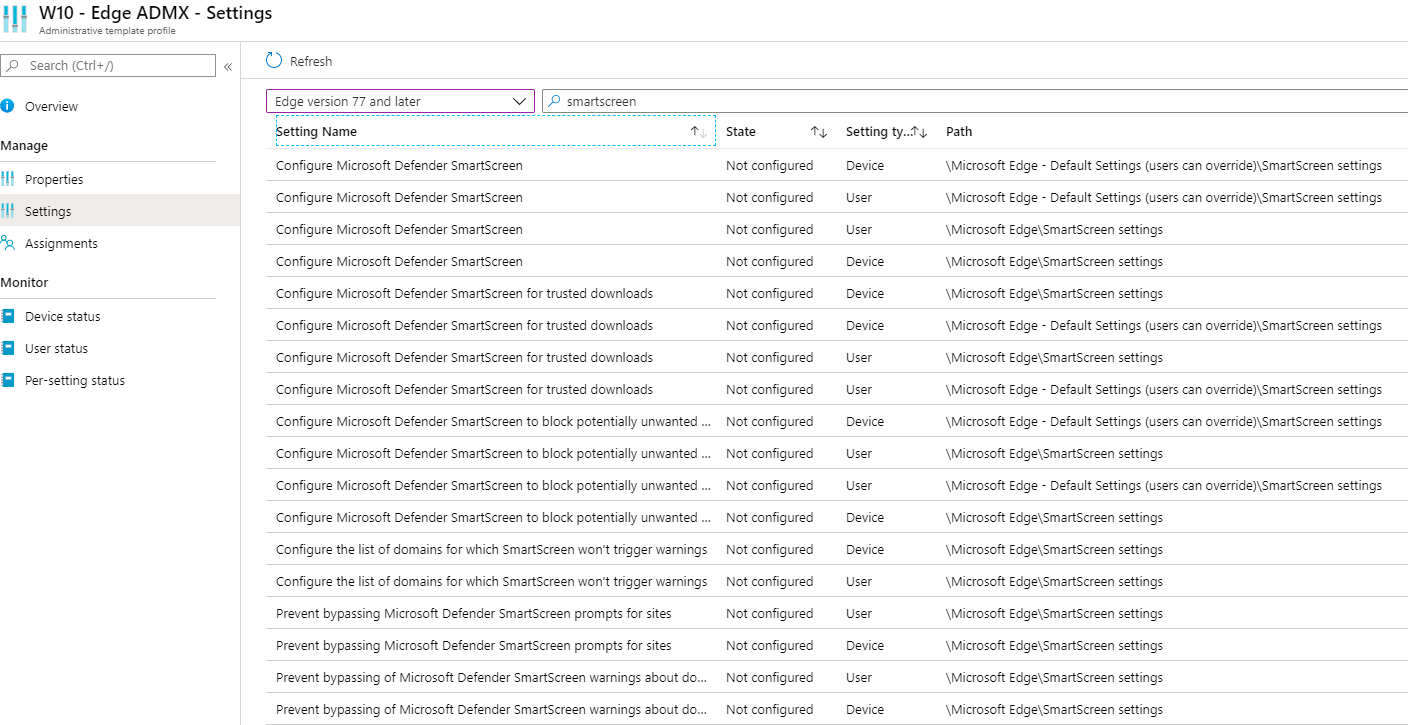Click 'Not configured' in the last table row

(769, 709)
